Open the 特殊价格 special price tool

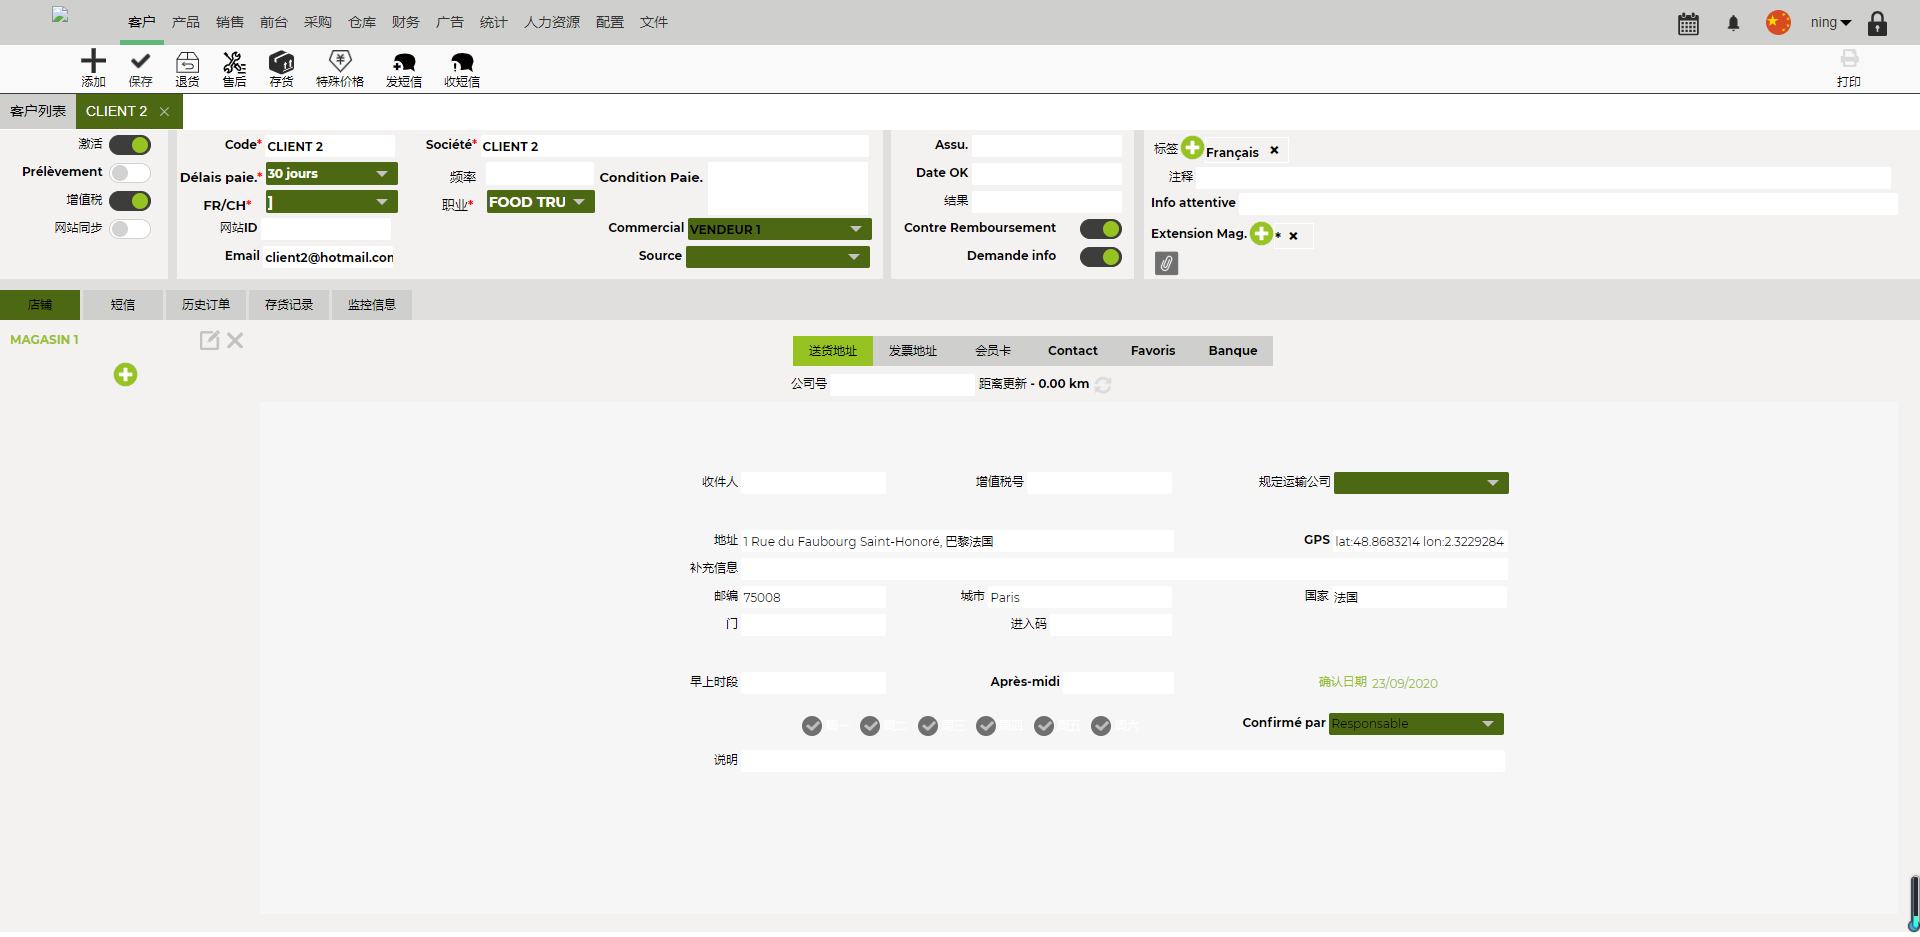coord(340,62)
